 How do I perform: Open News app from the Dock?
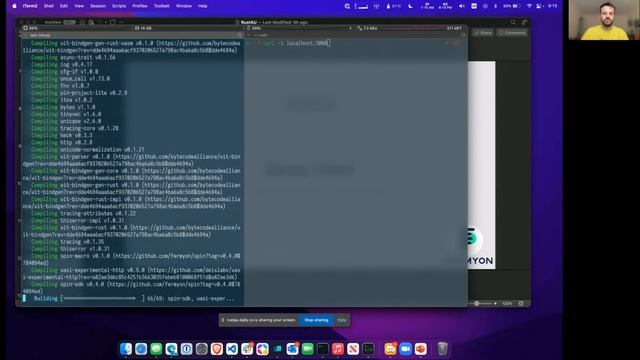coord(353,349)
